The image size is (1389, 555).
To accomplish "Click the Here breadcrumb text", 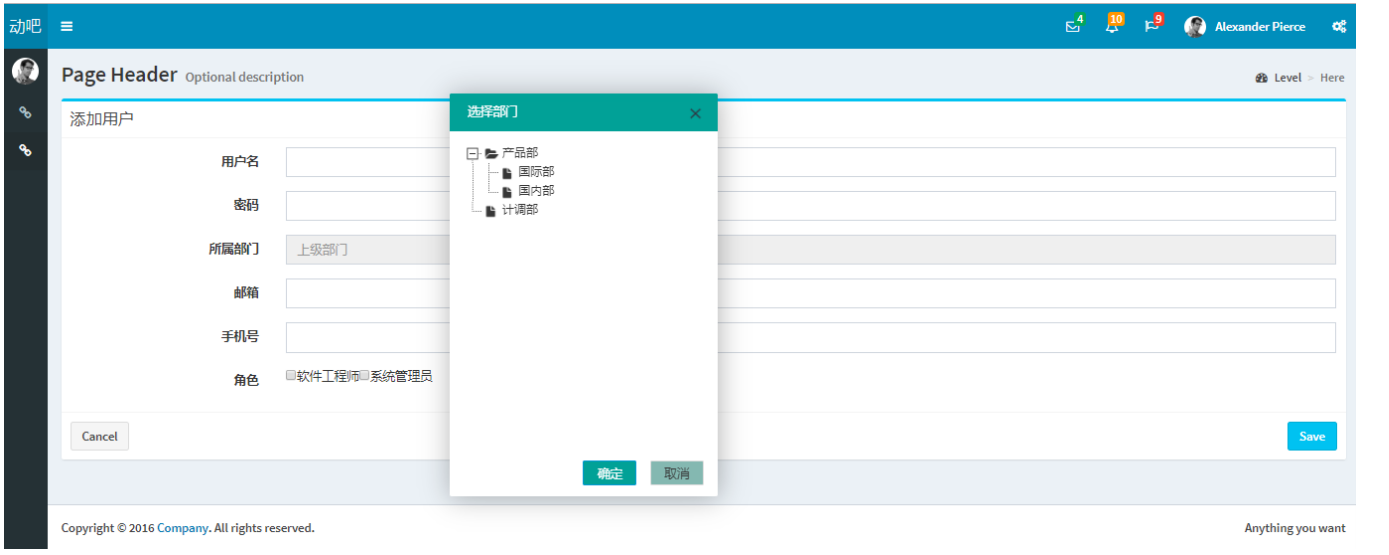I will click(1332, 78).
